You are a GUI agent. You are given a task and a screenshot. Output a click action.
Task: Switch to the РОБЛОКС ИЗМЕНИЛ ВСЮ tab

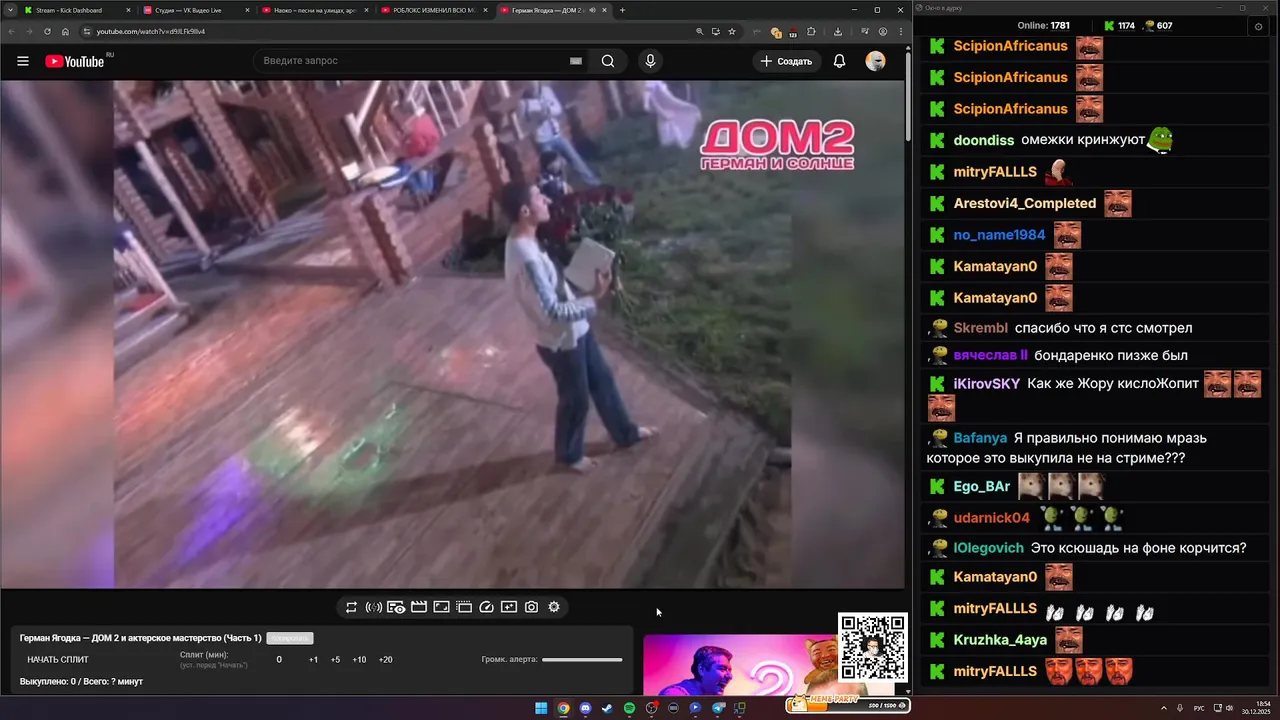(434, 10)
